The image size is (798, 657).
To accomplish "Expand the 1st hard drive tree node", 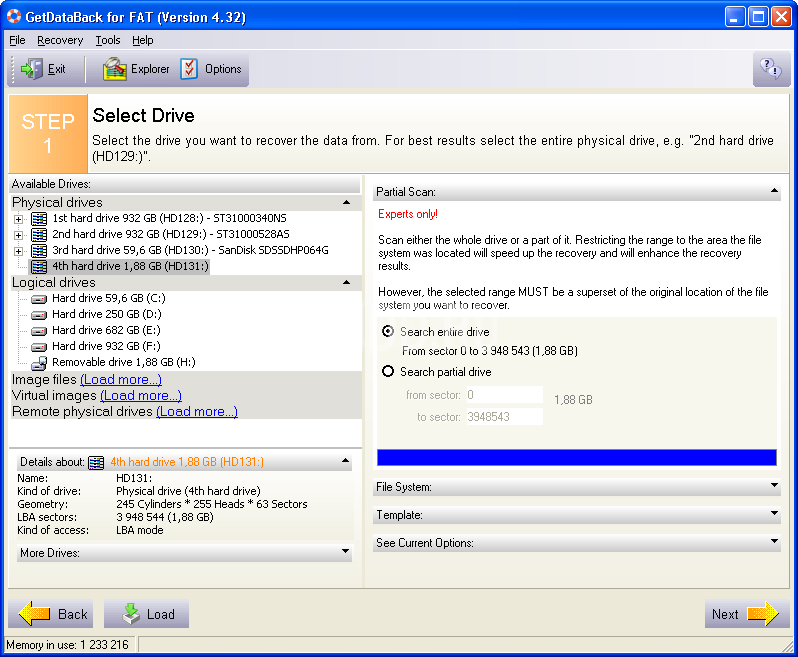I will click(18, 219).
